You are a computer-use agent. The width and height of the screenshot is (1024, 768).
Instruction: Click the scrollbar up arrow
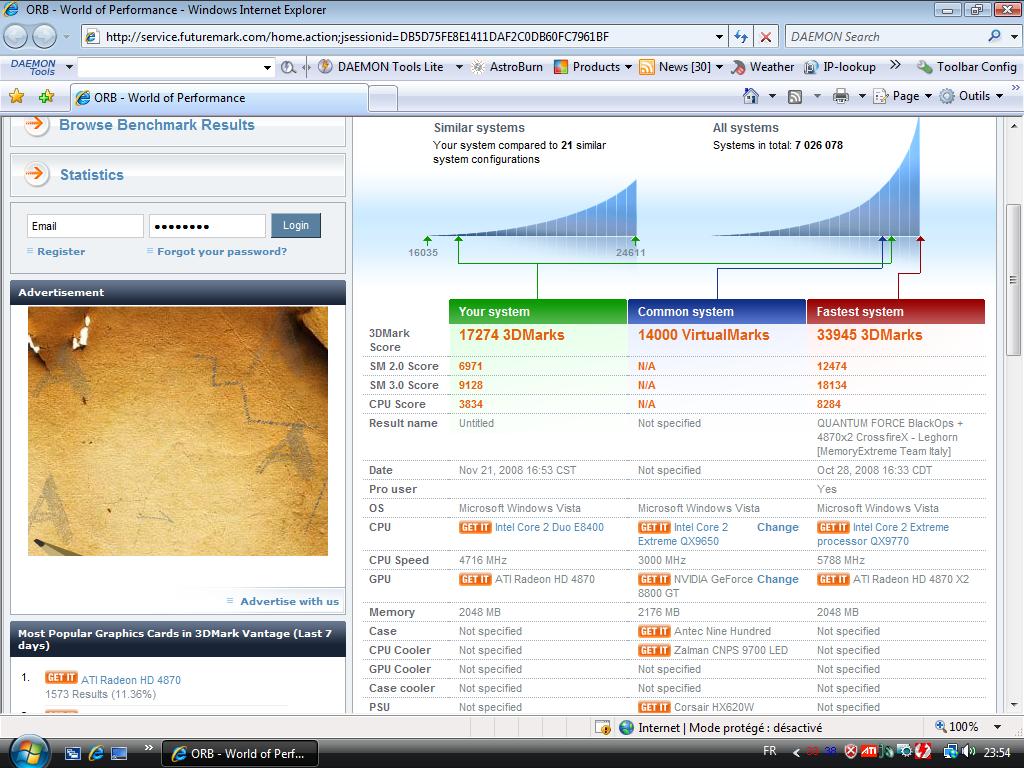(x=1014, y=125)
